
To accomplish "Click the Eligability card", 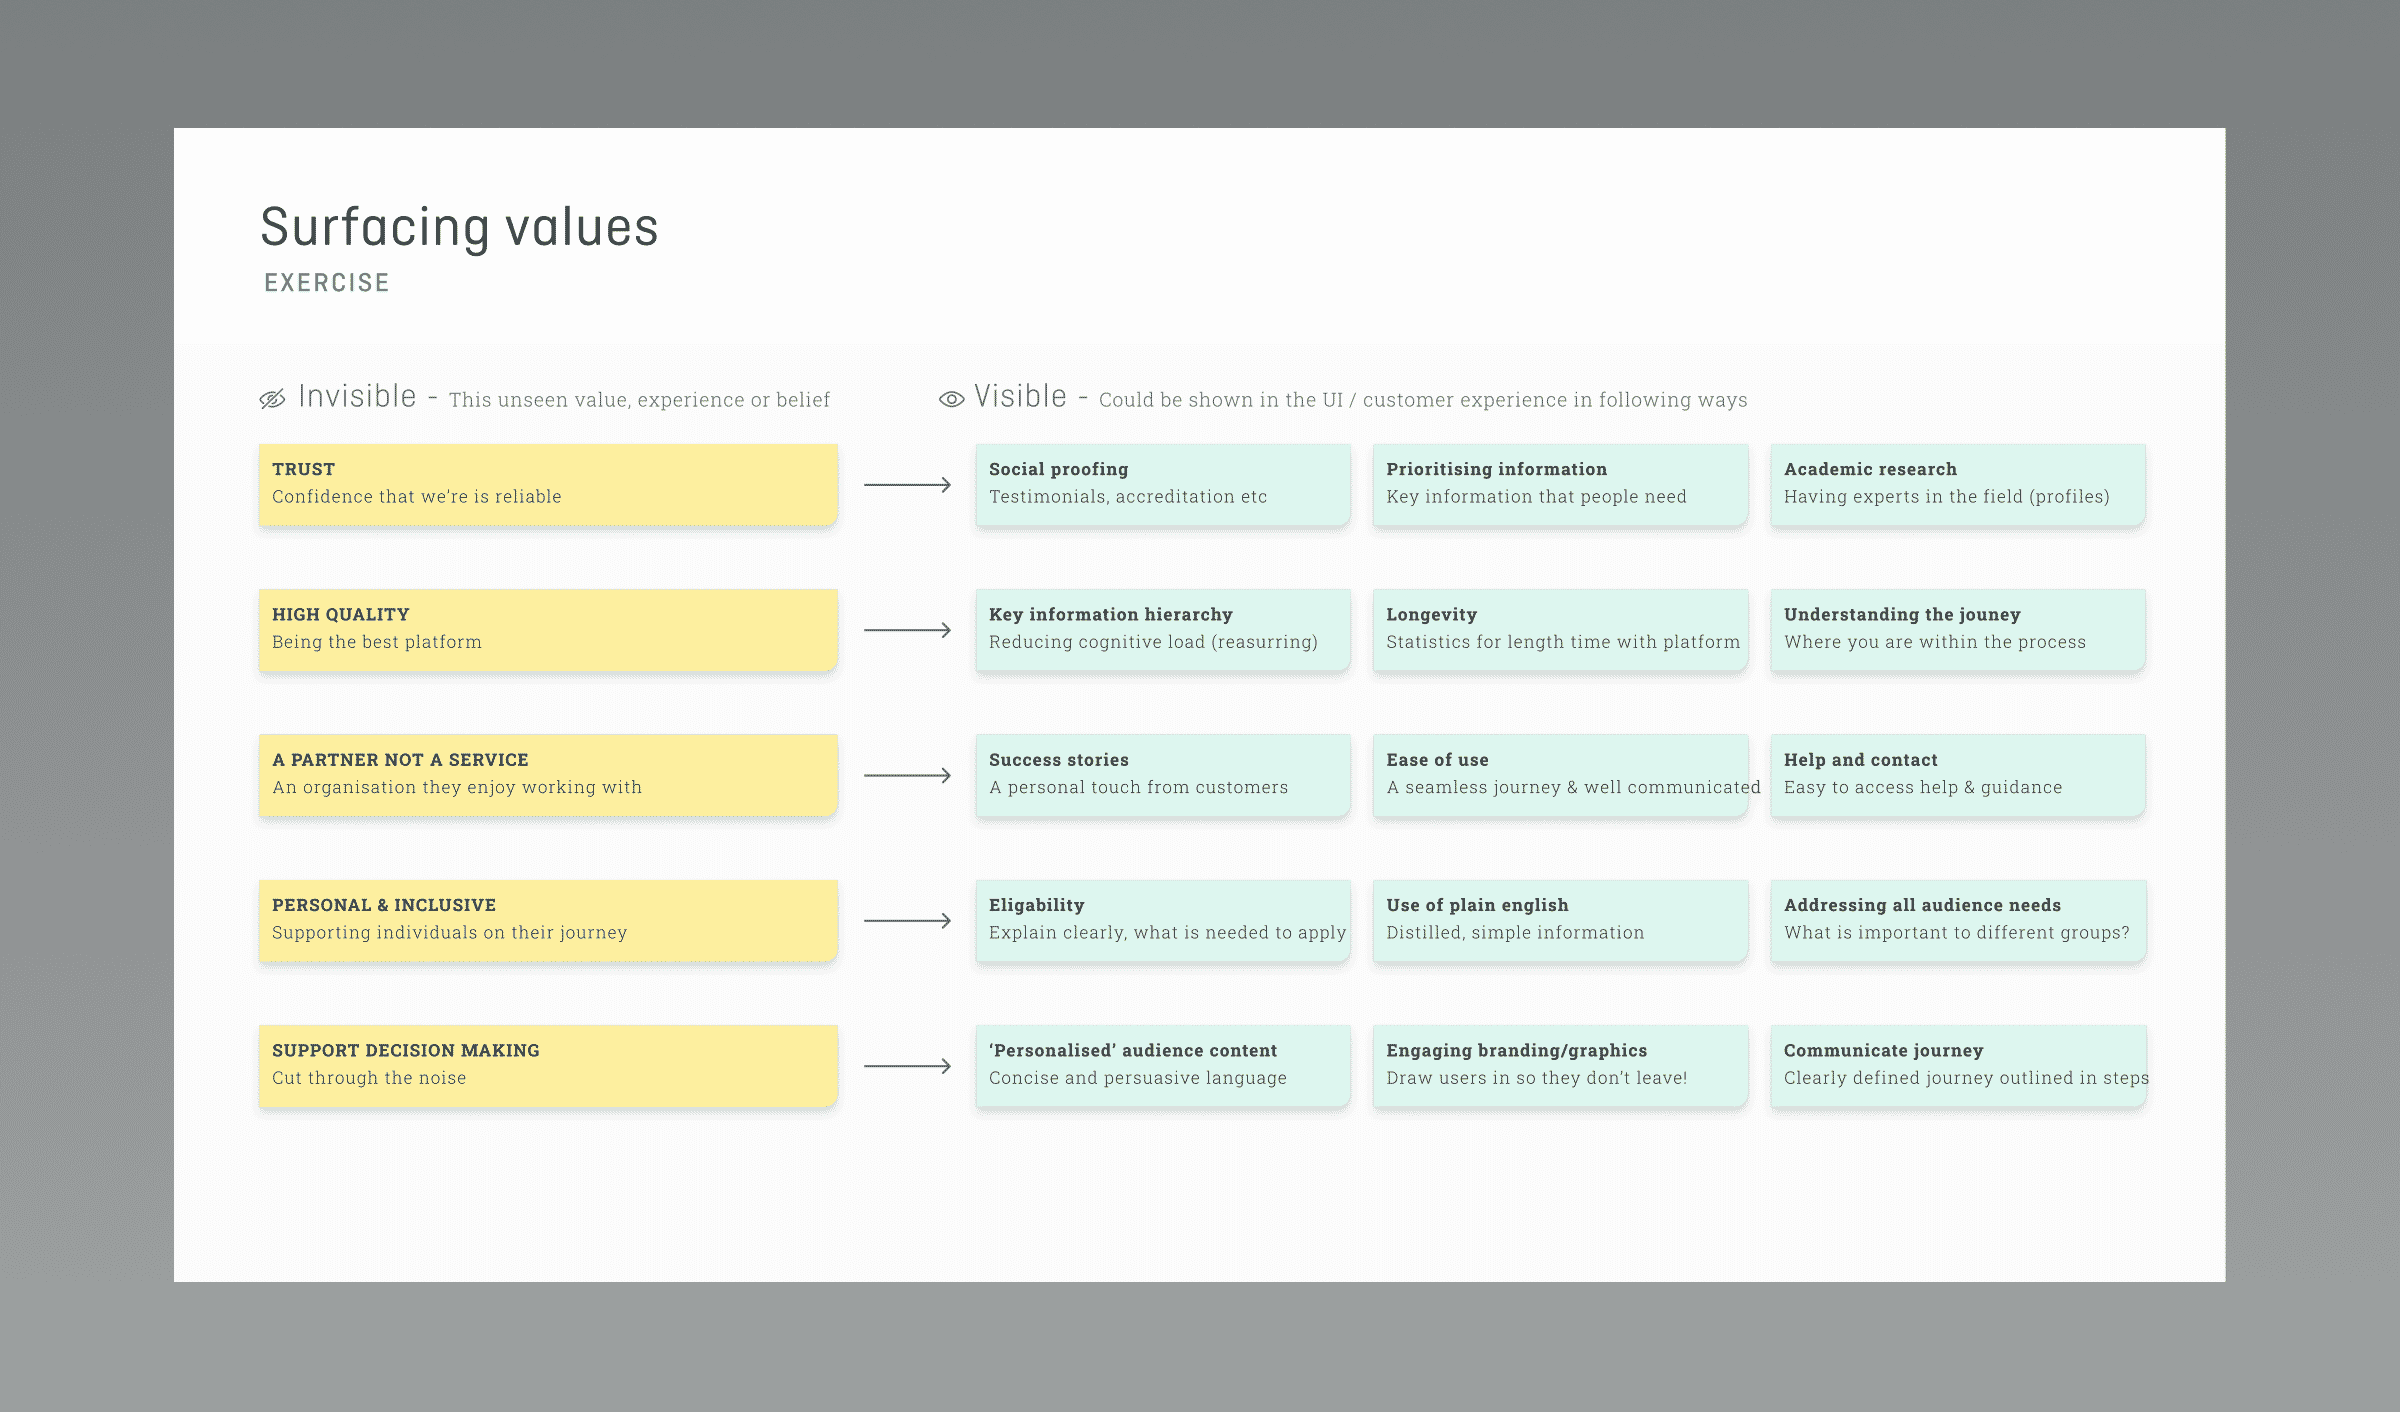I will coord(1162,920).
